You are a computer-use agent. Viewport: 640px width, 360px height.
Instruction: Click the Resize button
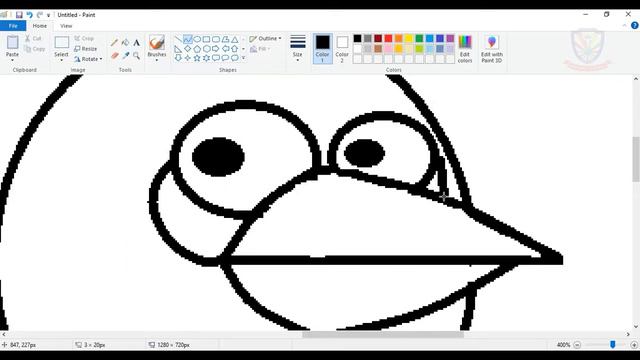point(86,49)
